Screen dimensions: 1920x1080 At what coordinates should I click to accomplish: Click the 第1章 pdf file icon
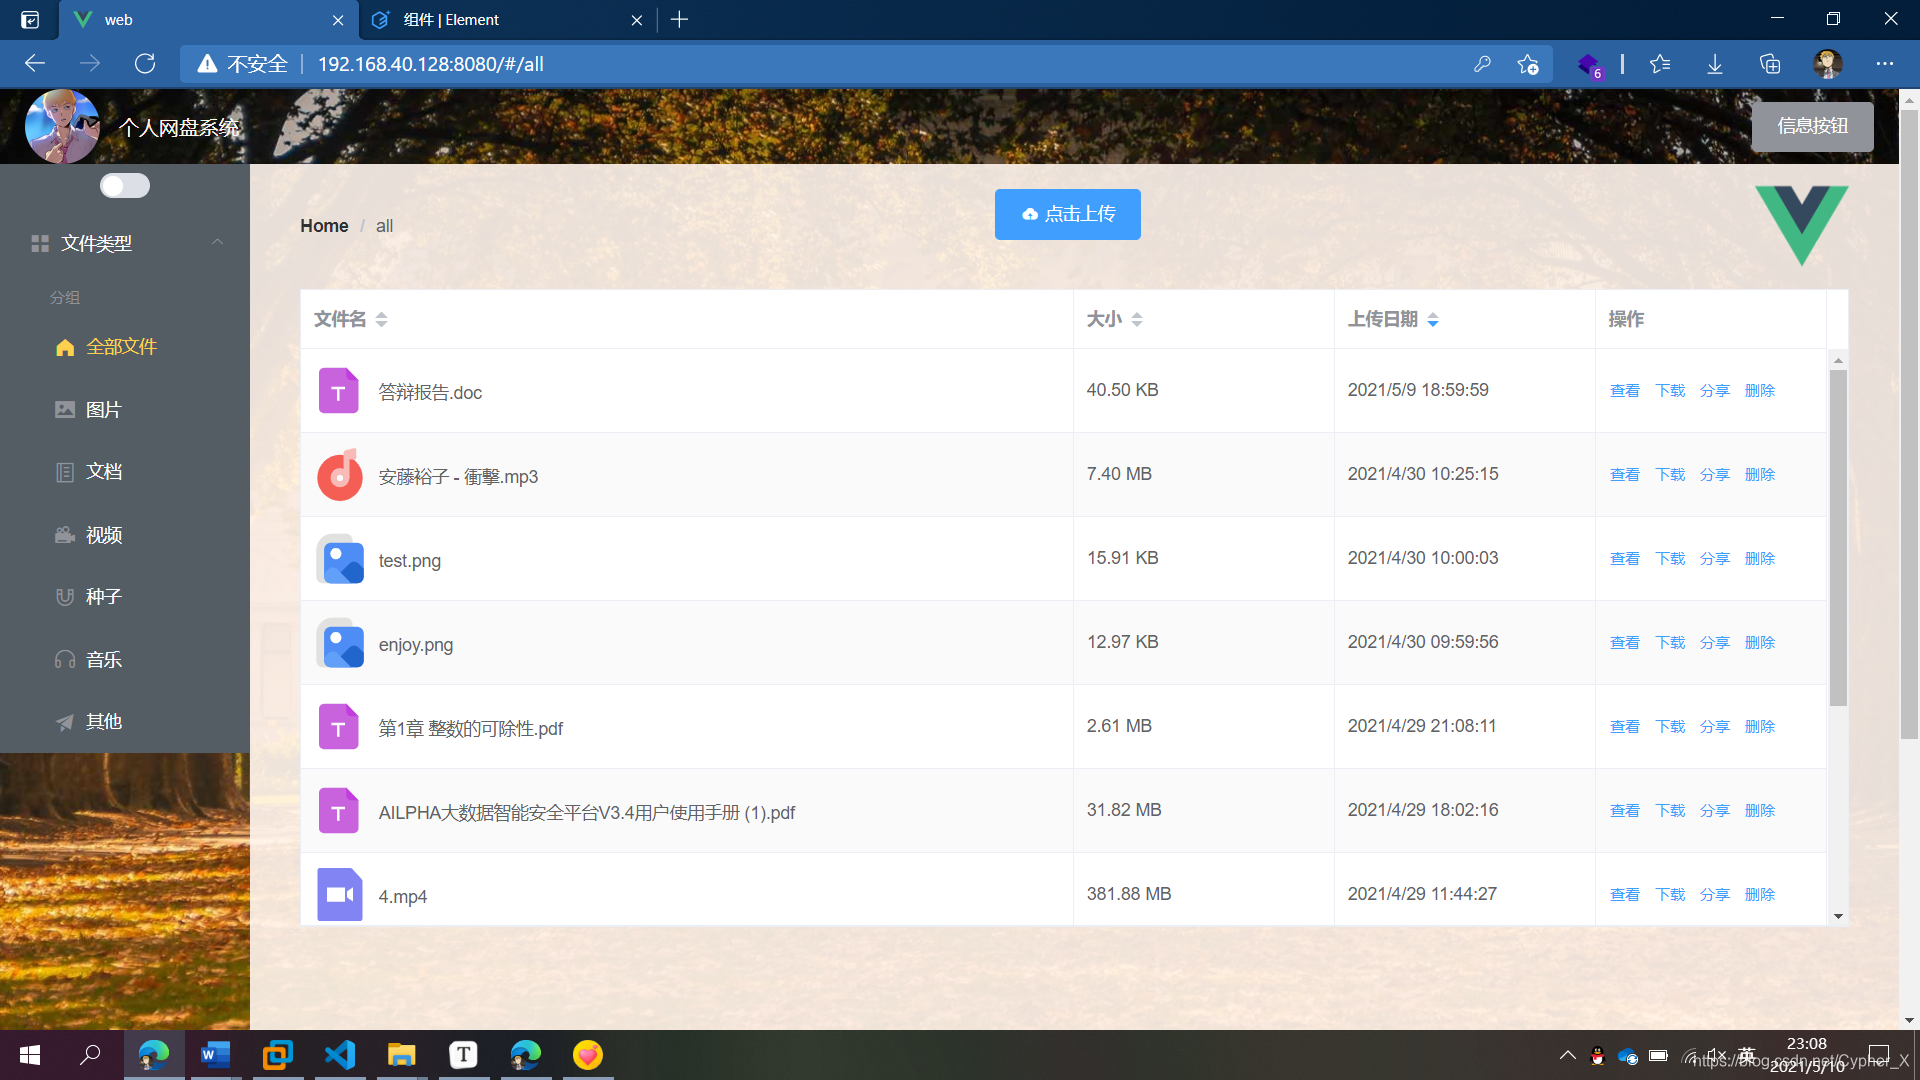point(339,727)
